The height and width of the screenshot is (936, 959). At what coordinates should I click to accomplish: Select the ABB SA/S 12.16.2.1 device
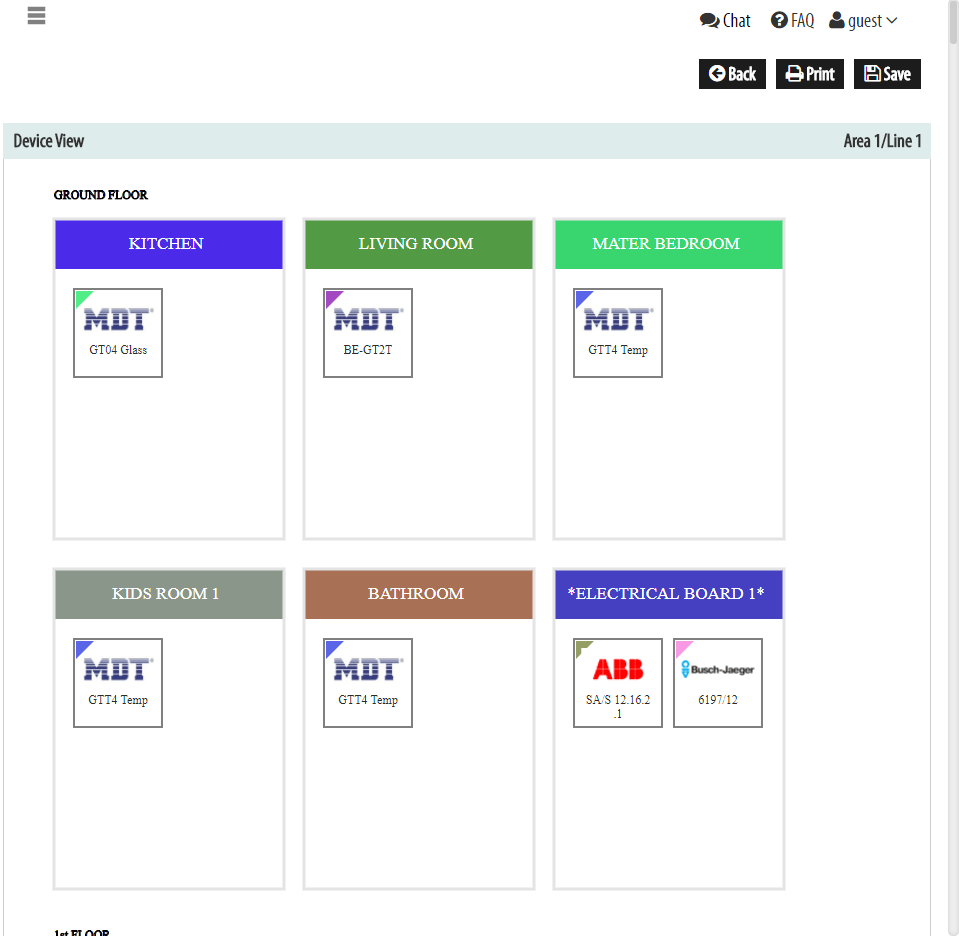[x=618, y=683]
